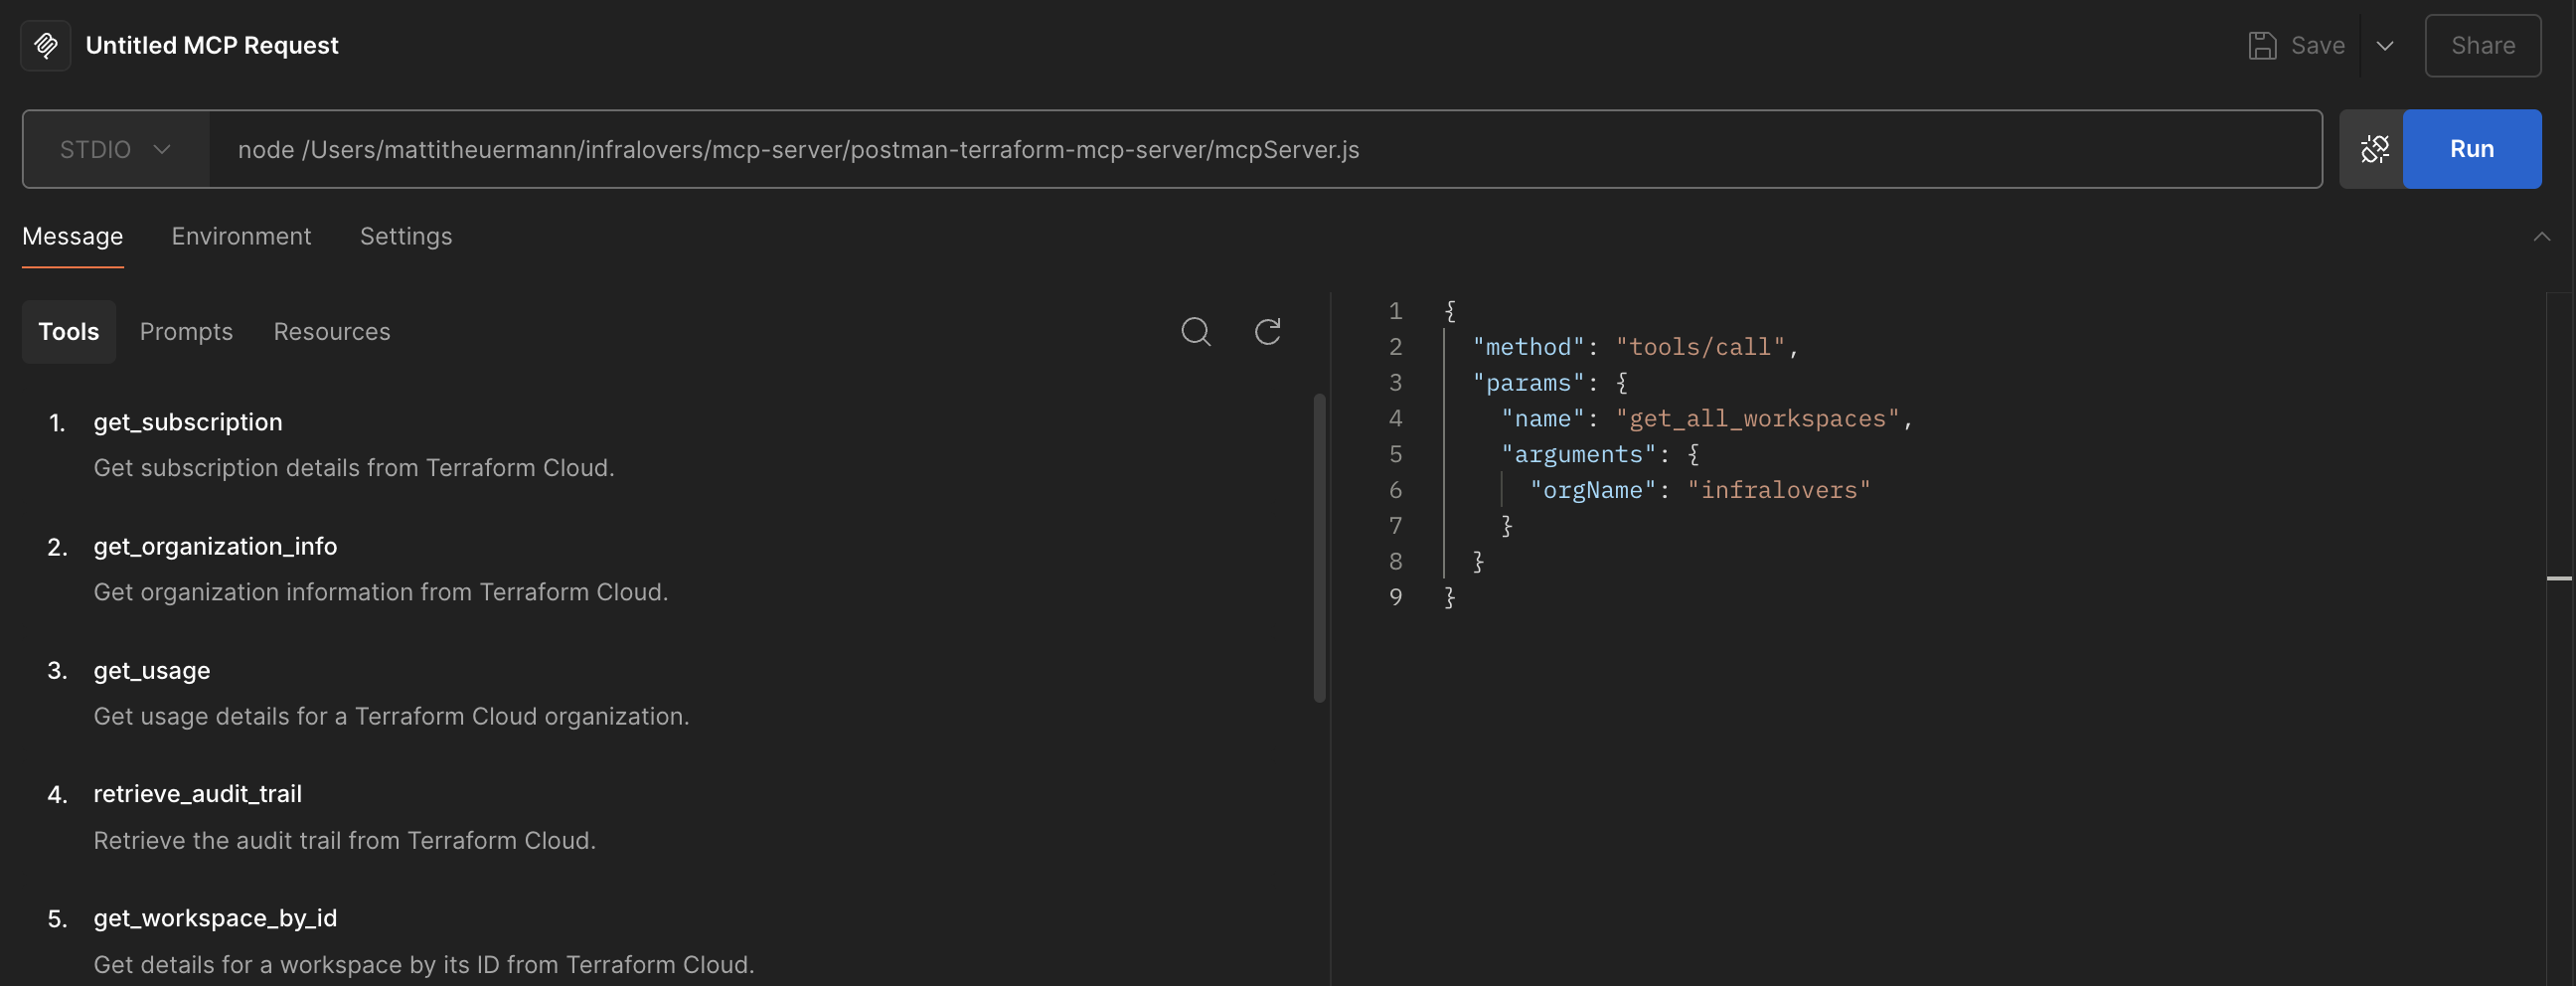Select the get_organization_info tool
Image resolution: width=2576 pixels, height=986 pixels.
click(x=215, y=546)
